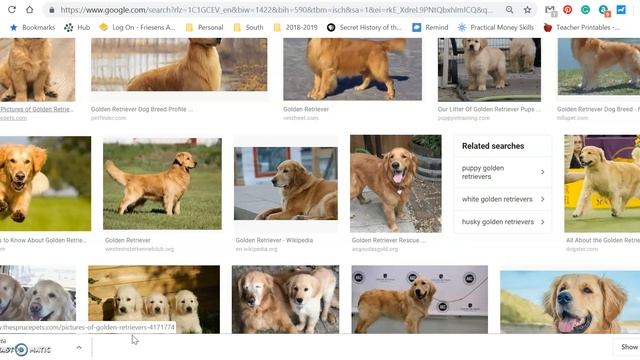Open the running golden retriever image
The width and height of the screenshot is (640, 360).
pos(45,184)
